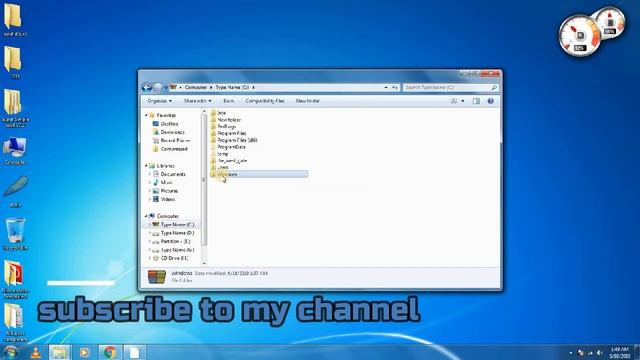The image size is (640, 360).
Task: Show hidden tray icons arrow
Action: click(571, 353)
